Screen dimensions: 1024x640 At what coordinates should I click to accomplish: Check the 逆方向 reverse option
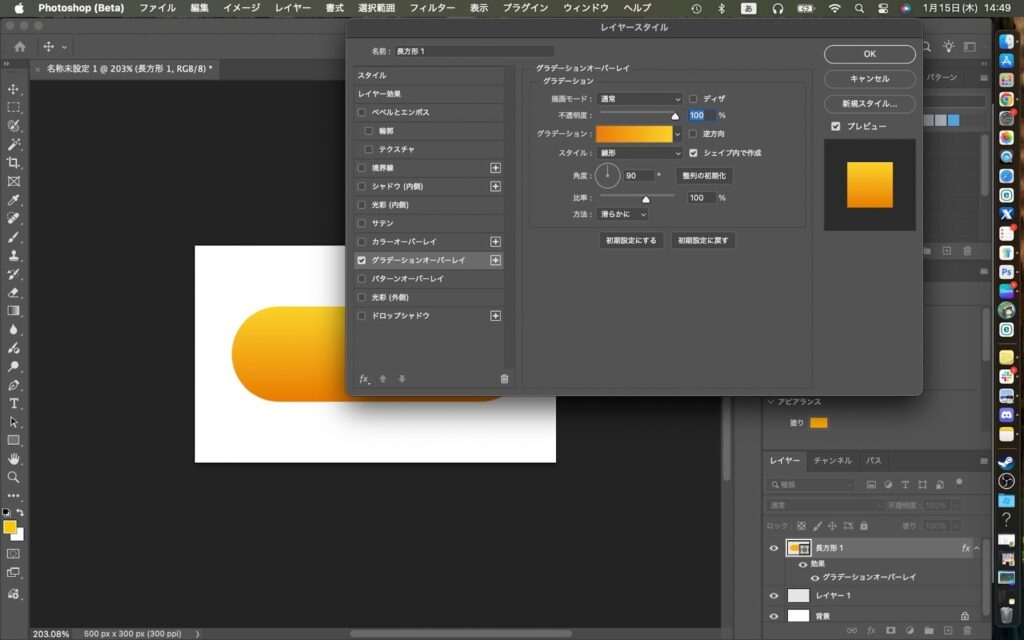[694, 134]
